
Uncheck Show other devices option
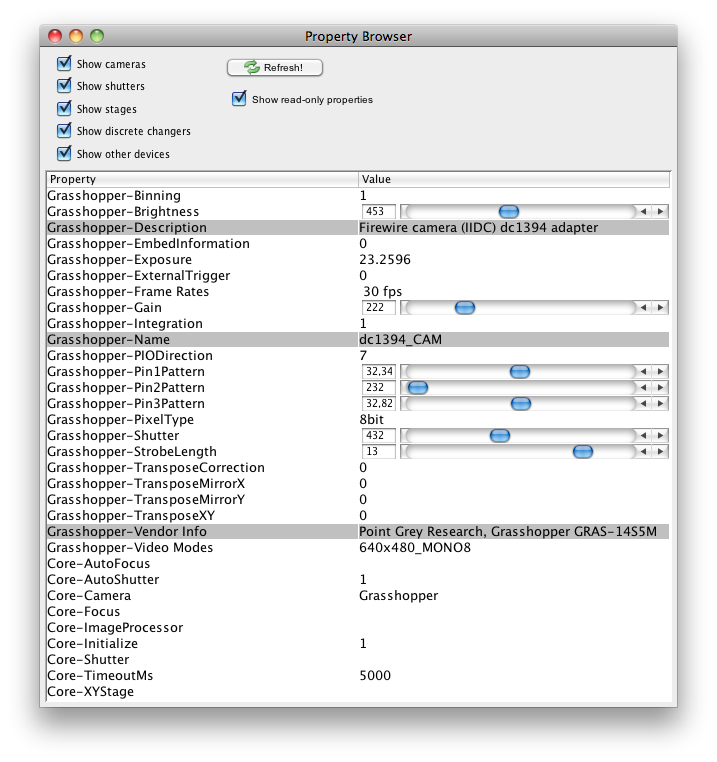click(x=65, y=154)
